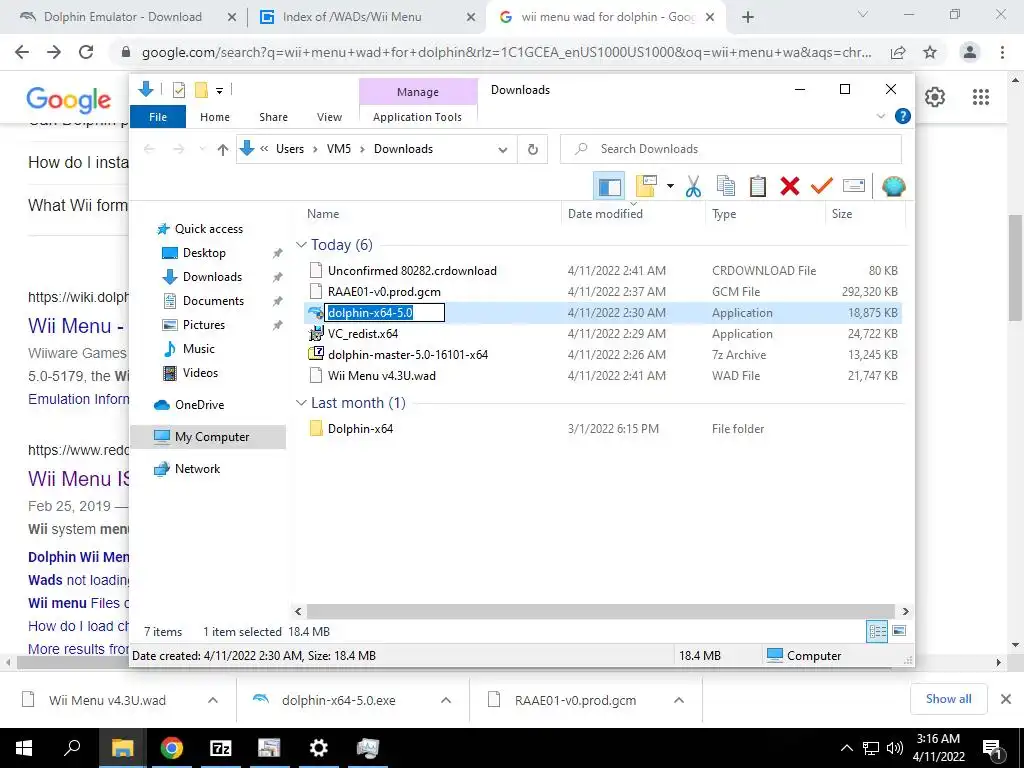Click the red X Delete icon

click(790, 186)
